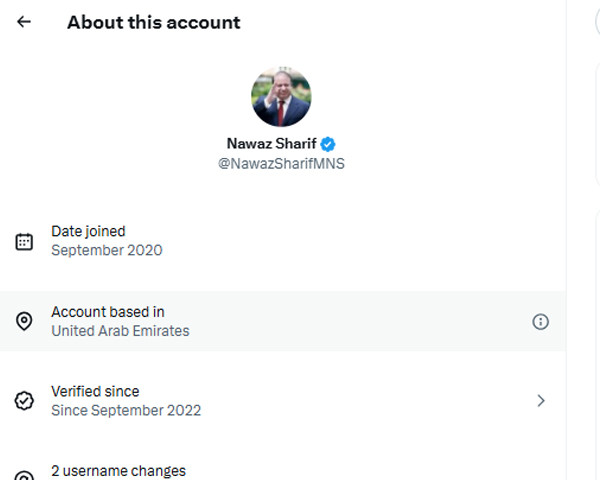Open the @NawazSharifMNS handle

click(x=281, y=164)
